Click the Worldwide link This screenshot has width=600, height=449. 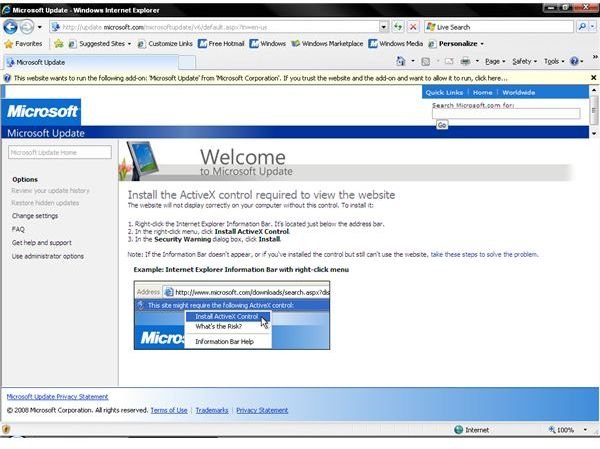click(x=518, y=92)
